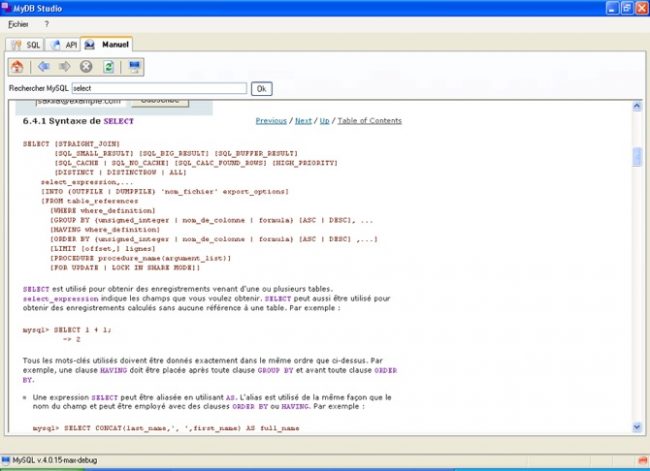Switch to the API tab
This screenshot has width=650, height=471.
tap(63, 45)
